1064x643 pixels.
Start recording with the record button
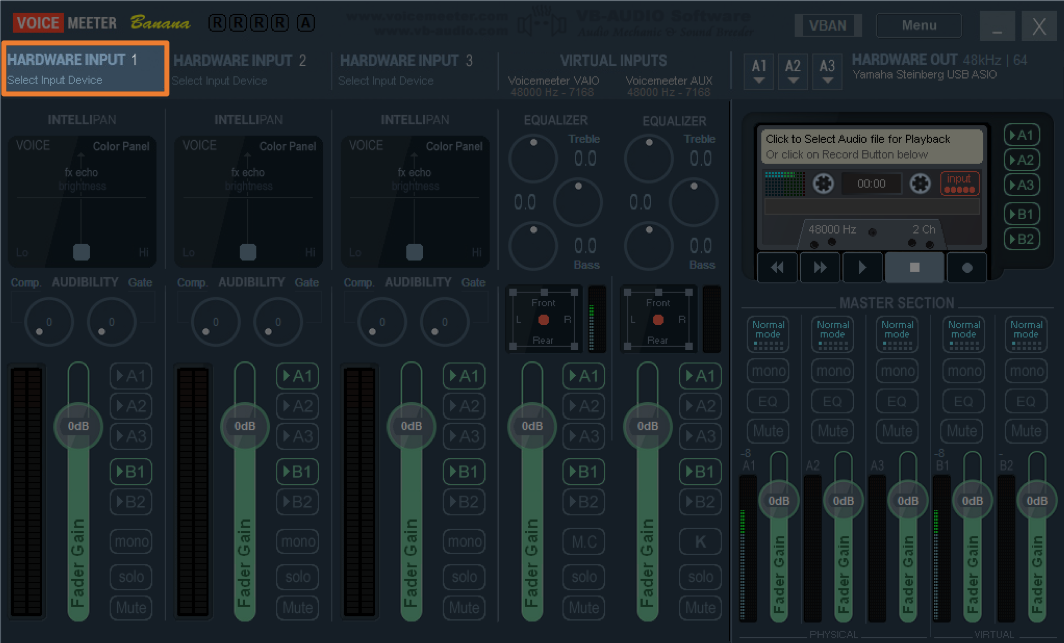coord(967,267)
